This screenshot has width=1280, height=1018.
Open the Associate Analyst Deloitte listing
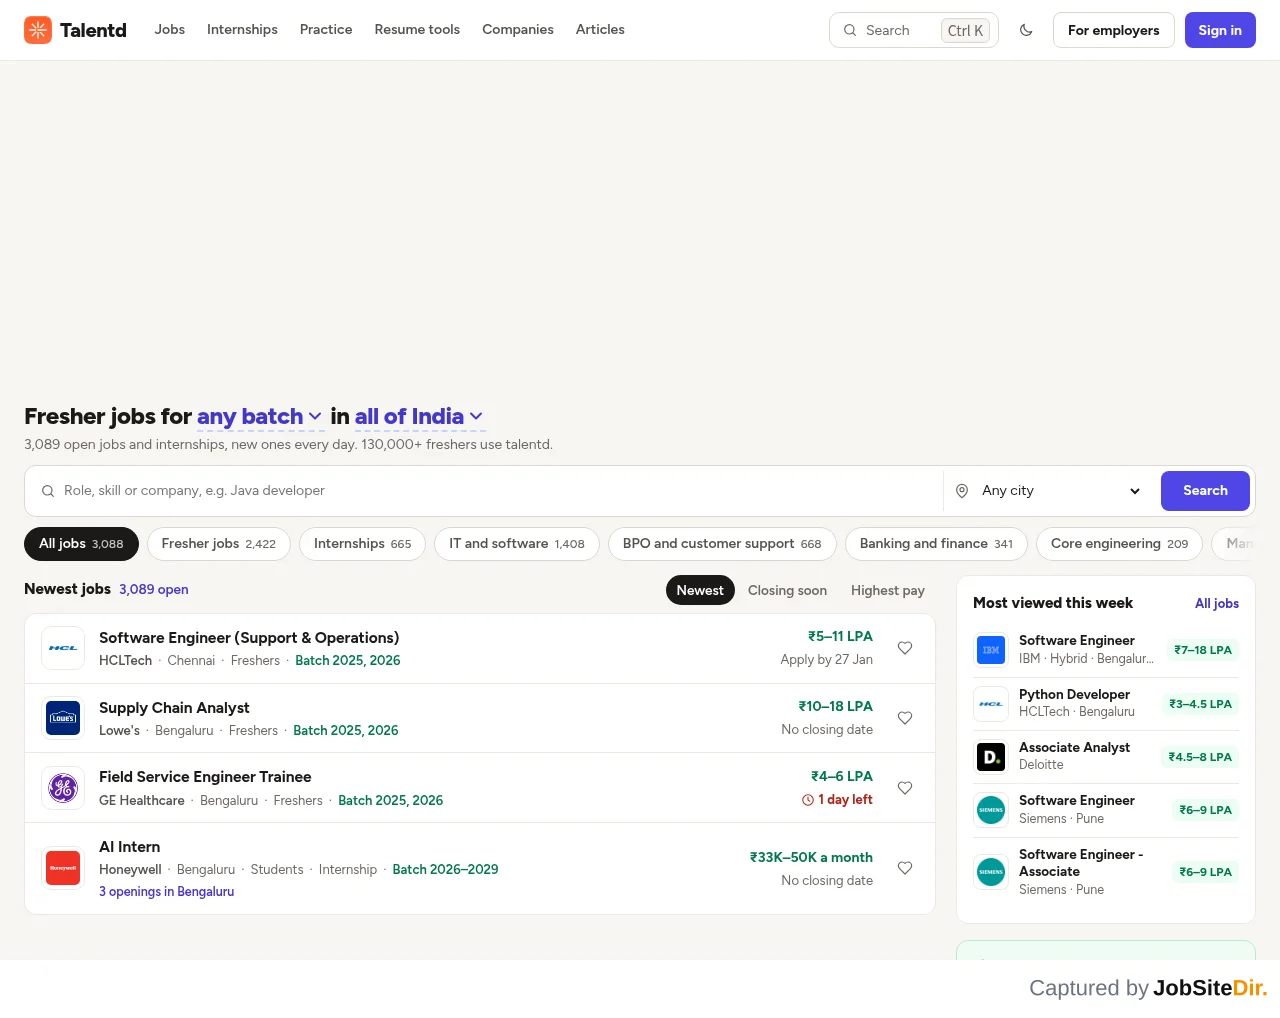[1106, 757]
